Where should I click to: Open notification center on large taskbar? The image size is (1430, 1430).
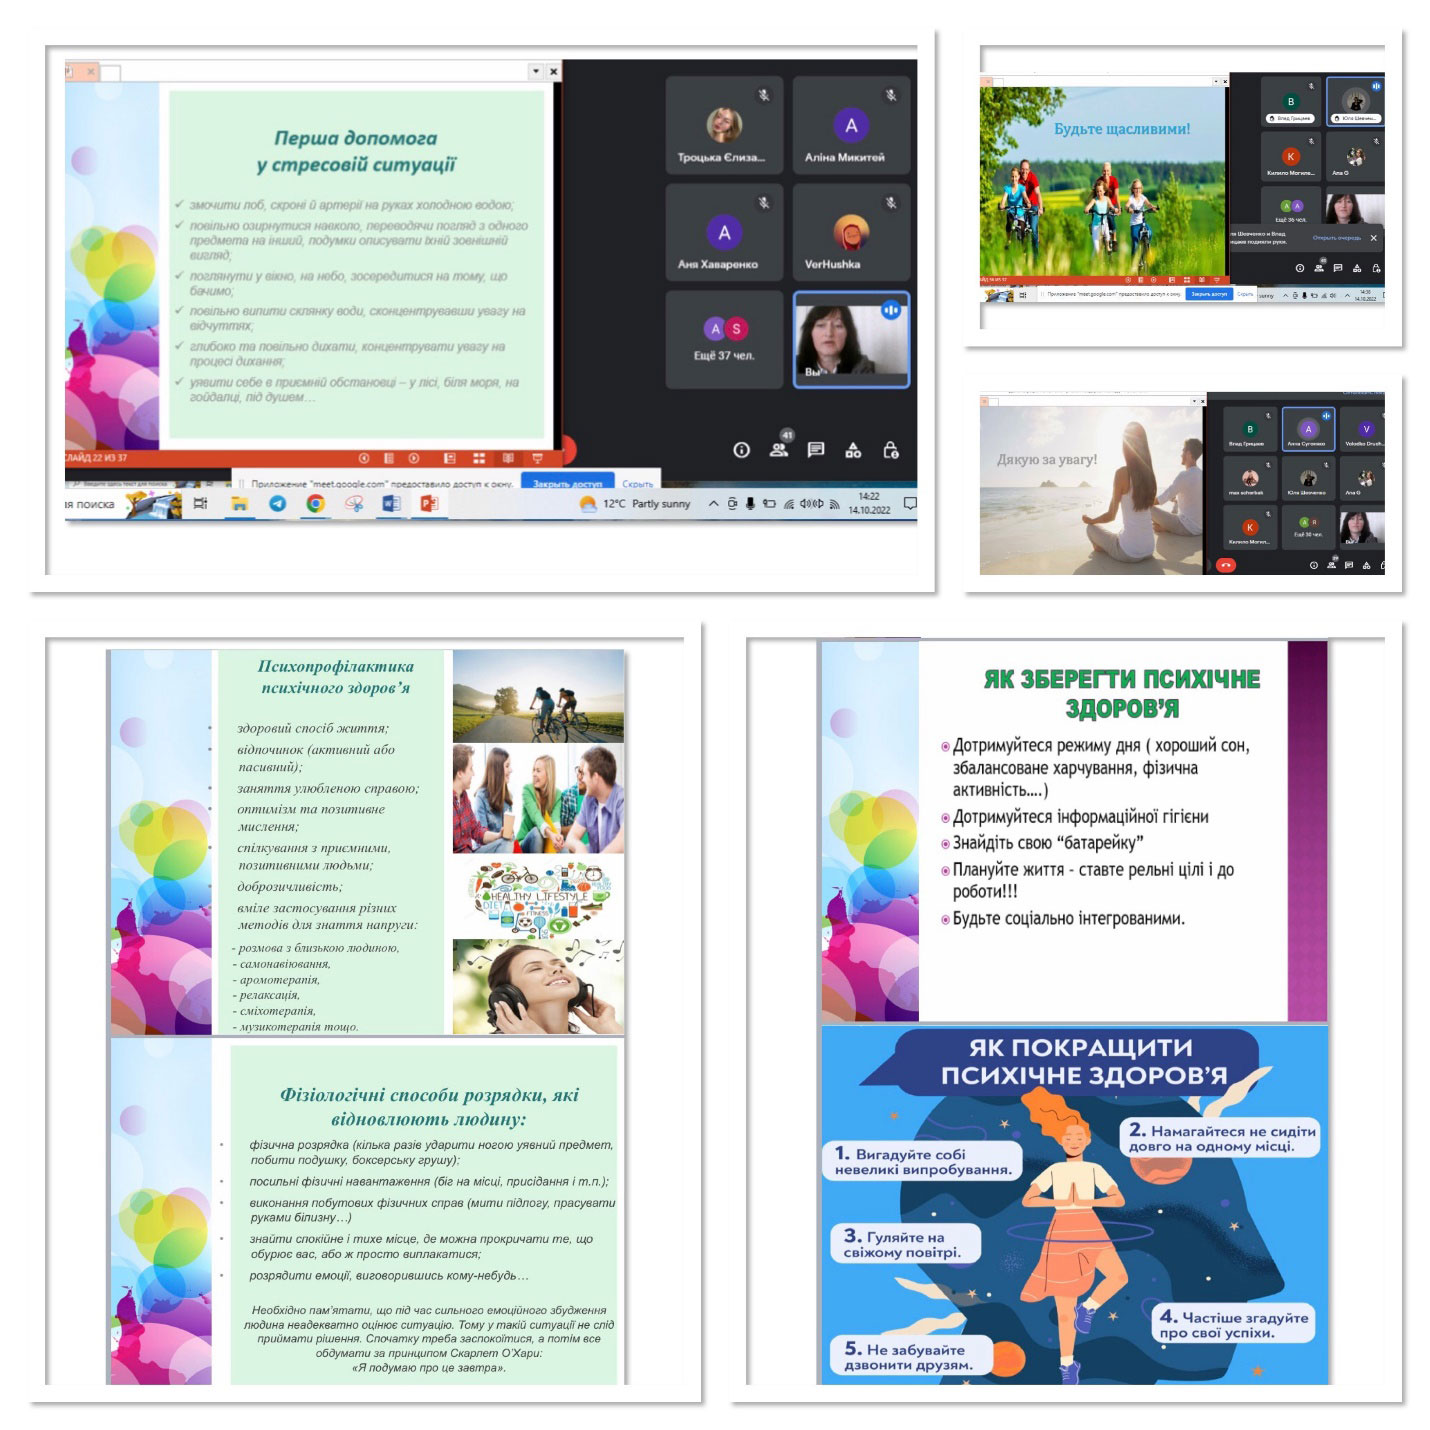coord(909,503)
